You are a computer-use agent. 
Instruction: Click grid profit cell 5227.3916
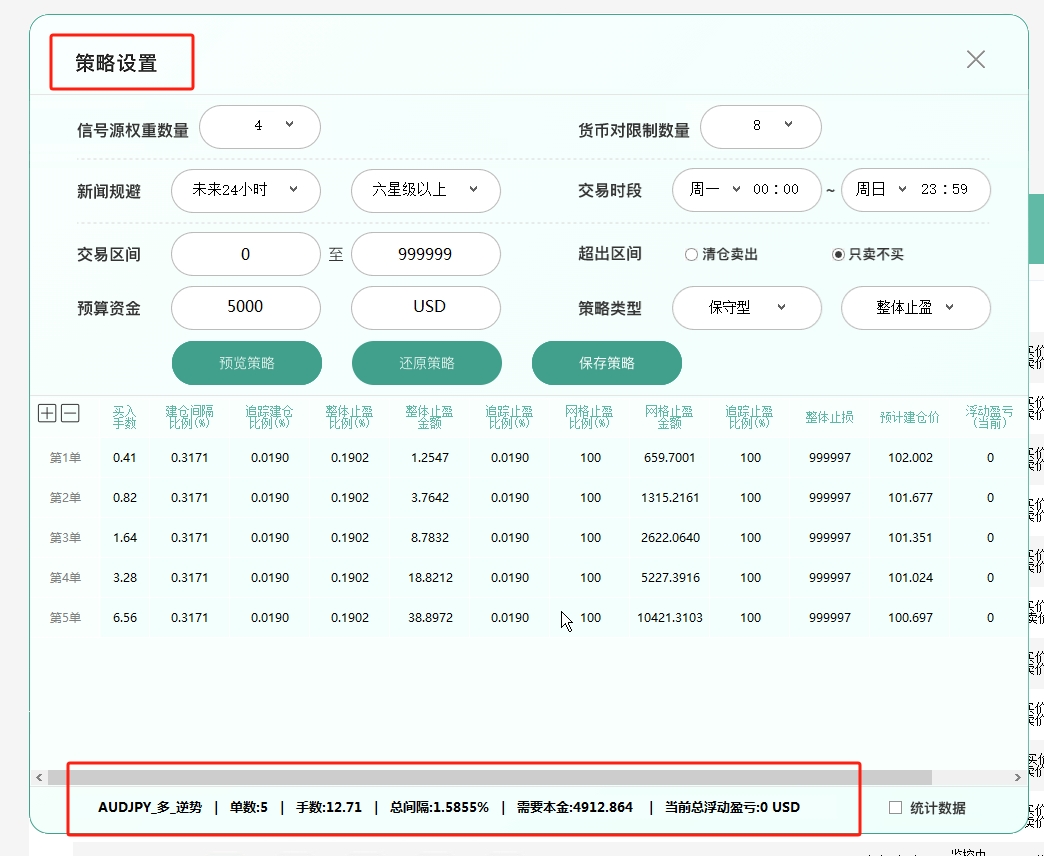tap(670, 578)
